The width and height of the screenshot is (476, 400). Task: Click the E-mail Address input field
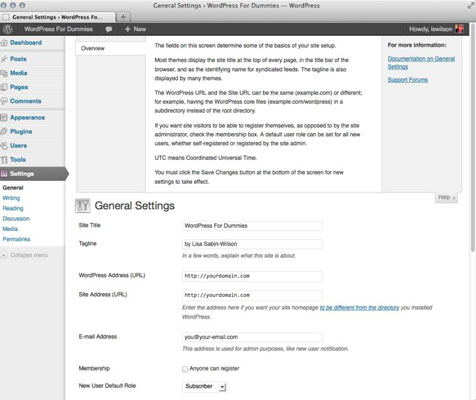click(x=252, y=337)
